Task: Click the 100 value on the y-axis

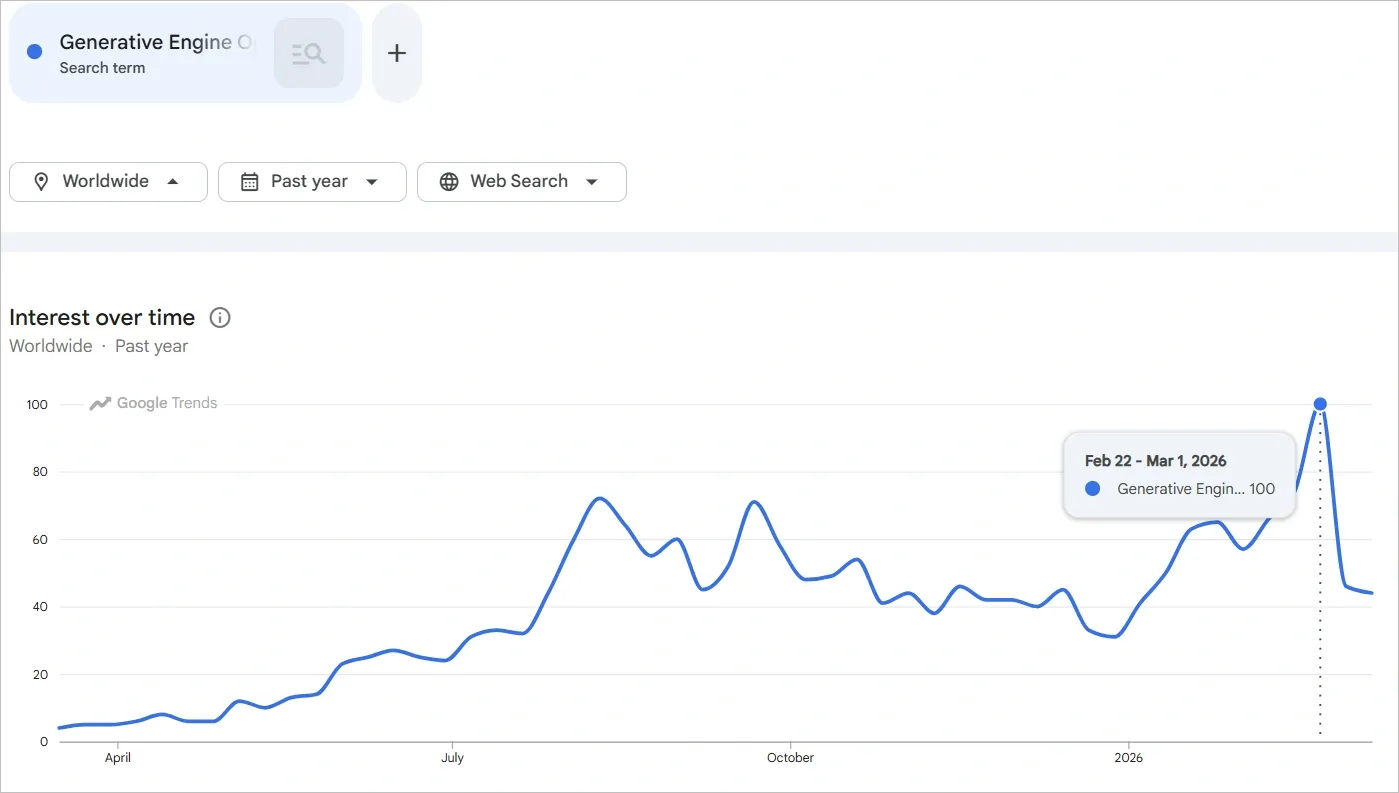Action: pos(36,405)
